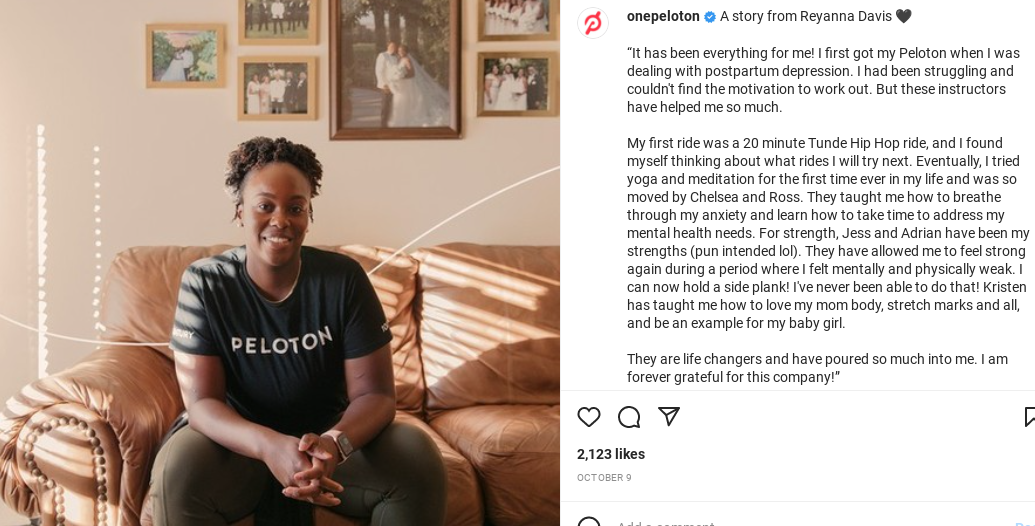Open comments using the speech bubble icon
The width and height of the screenshot is (1035, 526).
coord(629,417)
